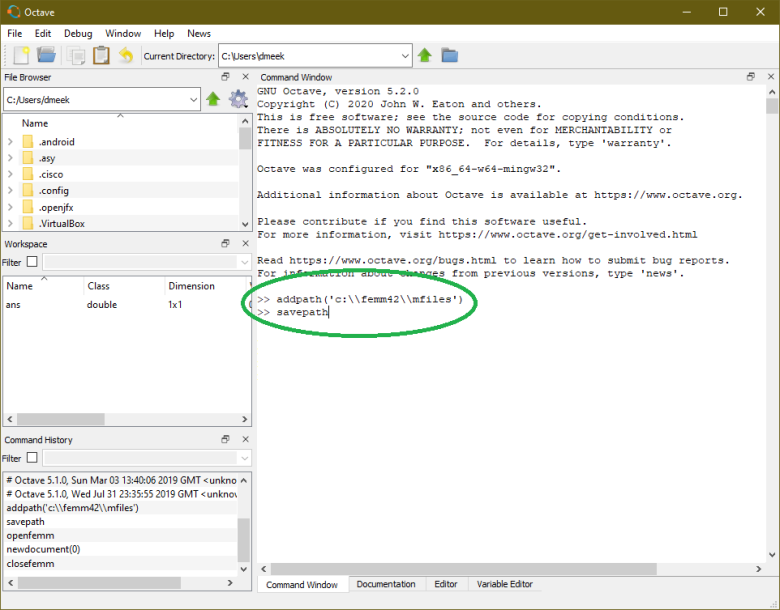This screenshot has width=780, height=610.
Task: Click the Copy toolbar icon
Action: click(x=76, y=55)
